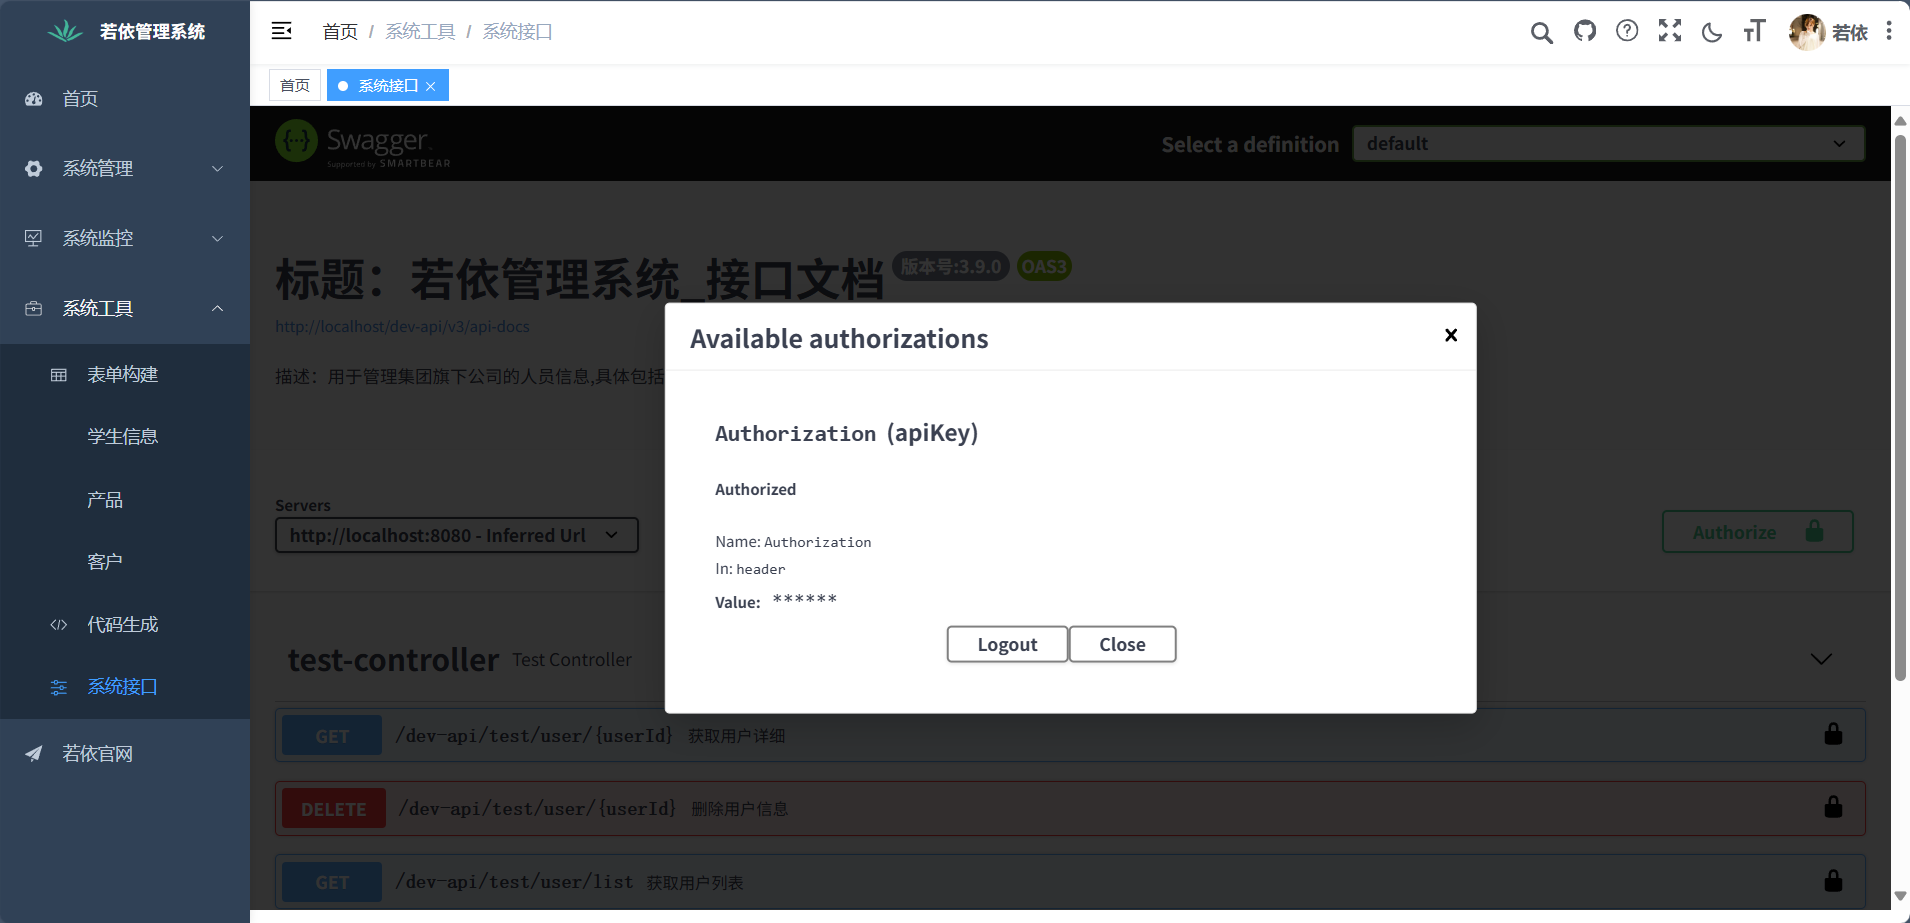The width and height of the screenshot is (1910, 923).
Task: Close the authorizations dialog with the X
Action: click(x=1451, y=335)
